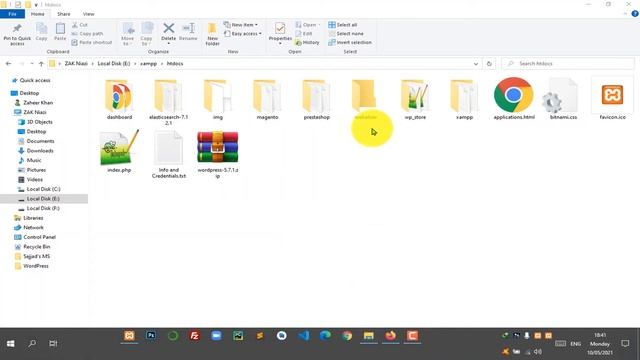
Task: Open the New item dropdown
Action: click(241, 25)
